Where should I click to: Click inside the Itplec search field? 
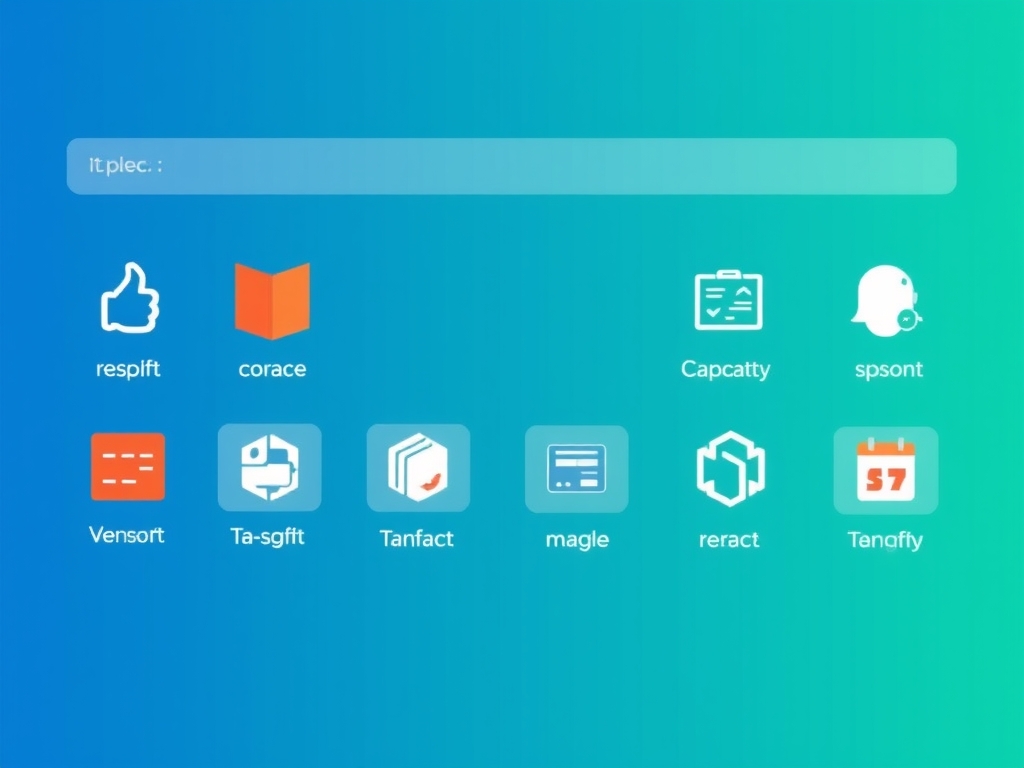(x=511, y=166)
